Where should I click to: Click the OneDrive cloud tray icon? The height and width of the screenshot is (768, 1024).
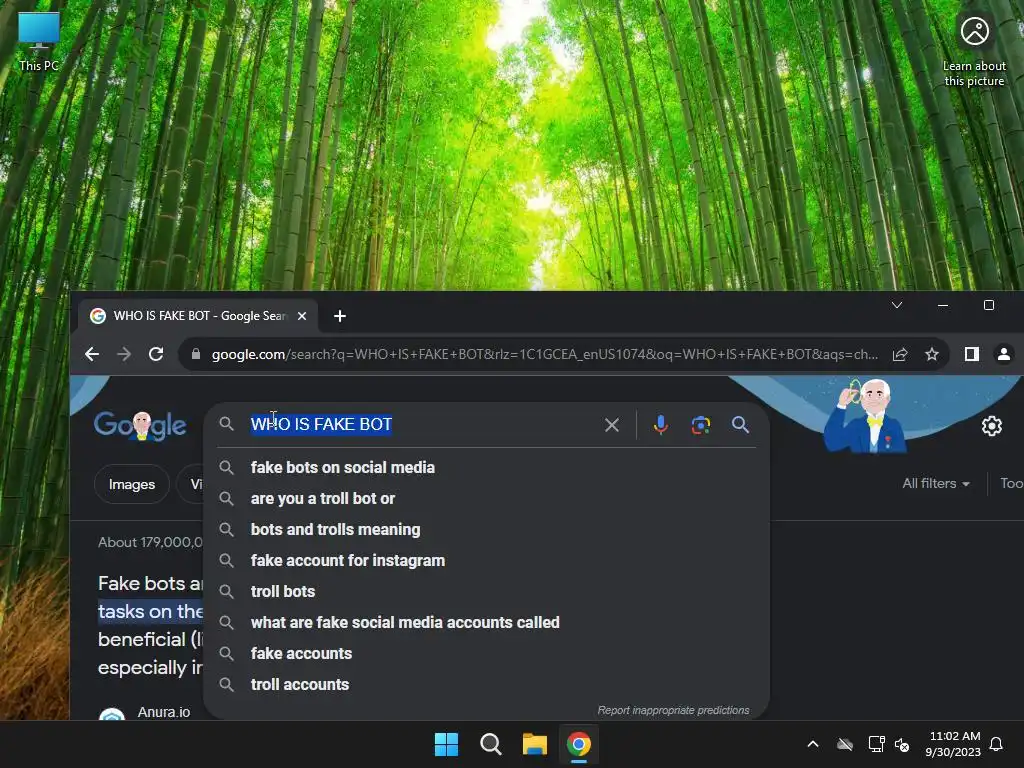[x=845, y=744]
